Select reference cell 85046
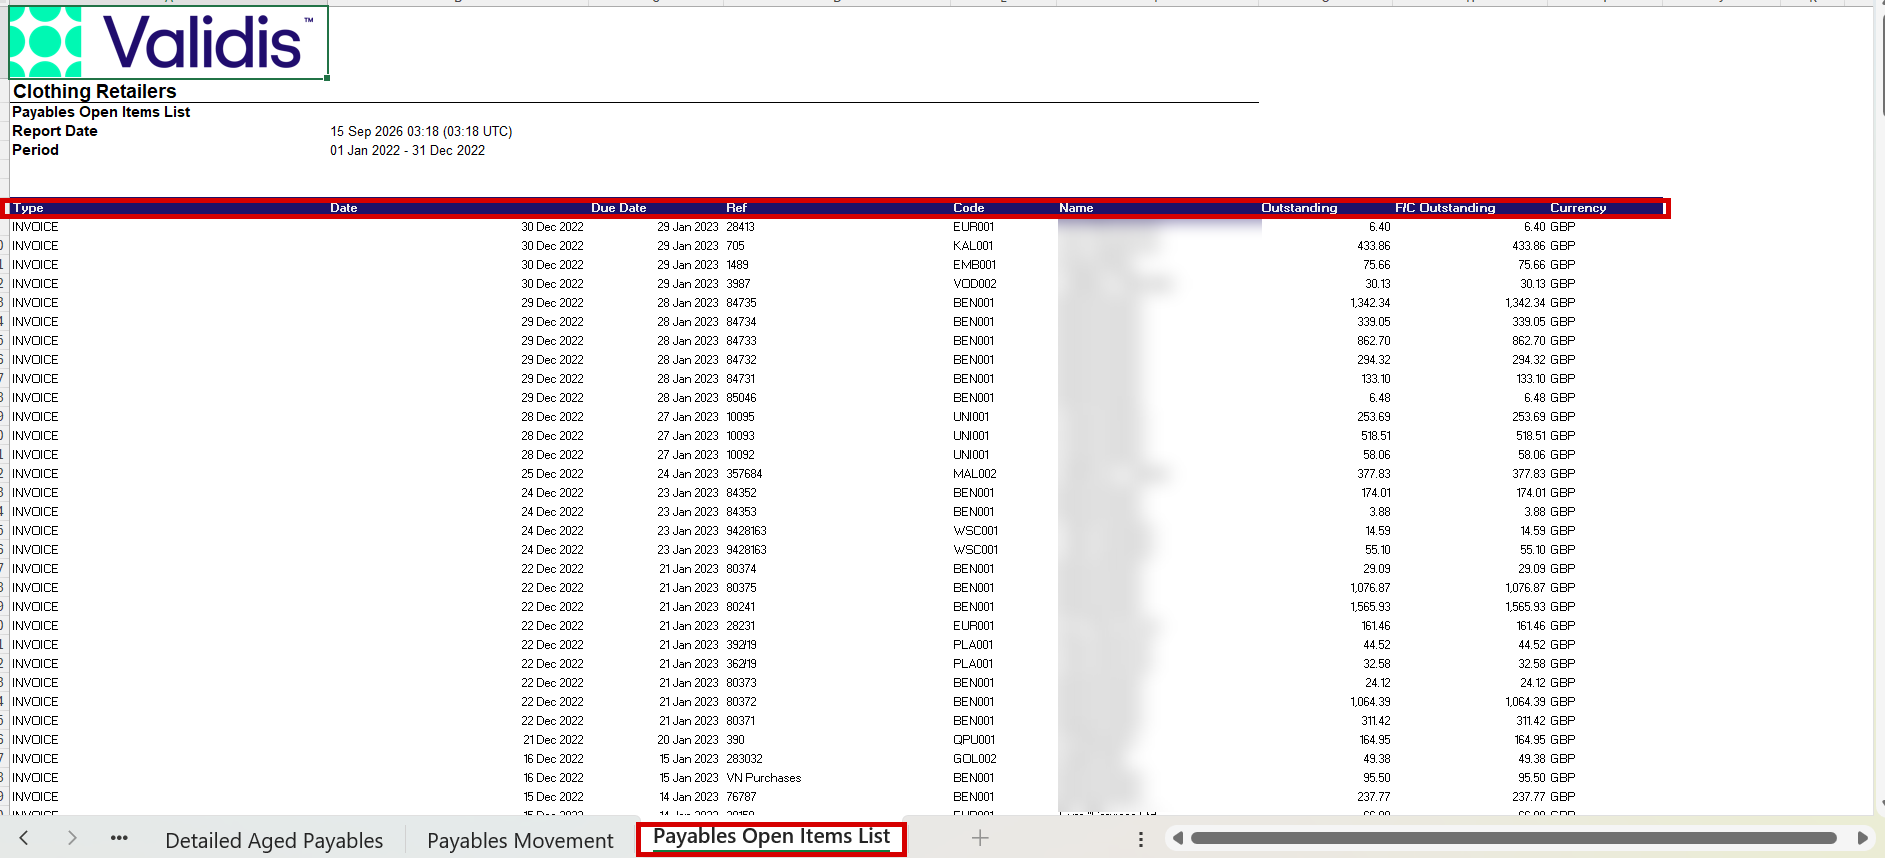Viewport: 1885px width, 858px height. click(x=741, y=398)
